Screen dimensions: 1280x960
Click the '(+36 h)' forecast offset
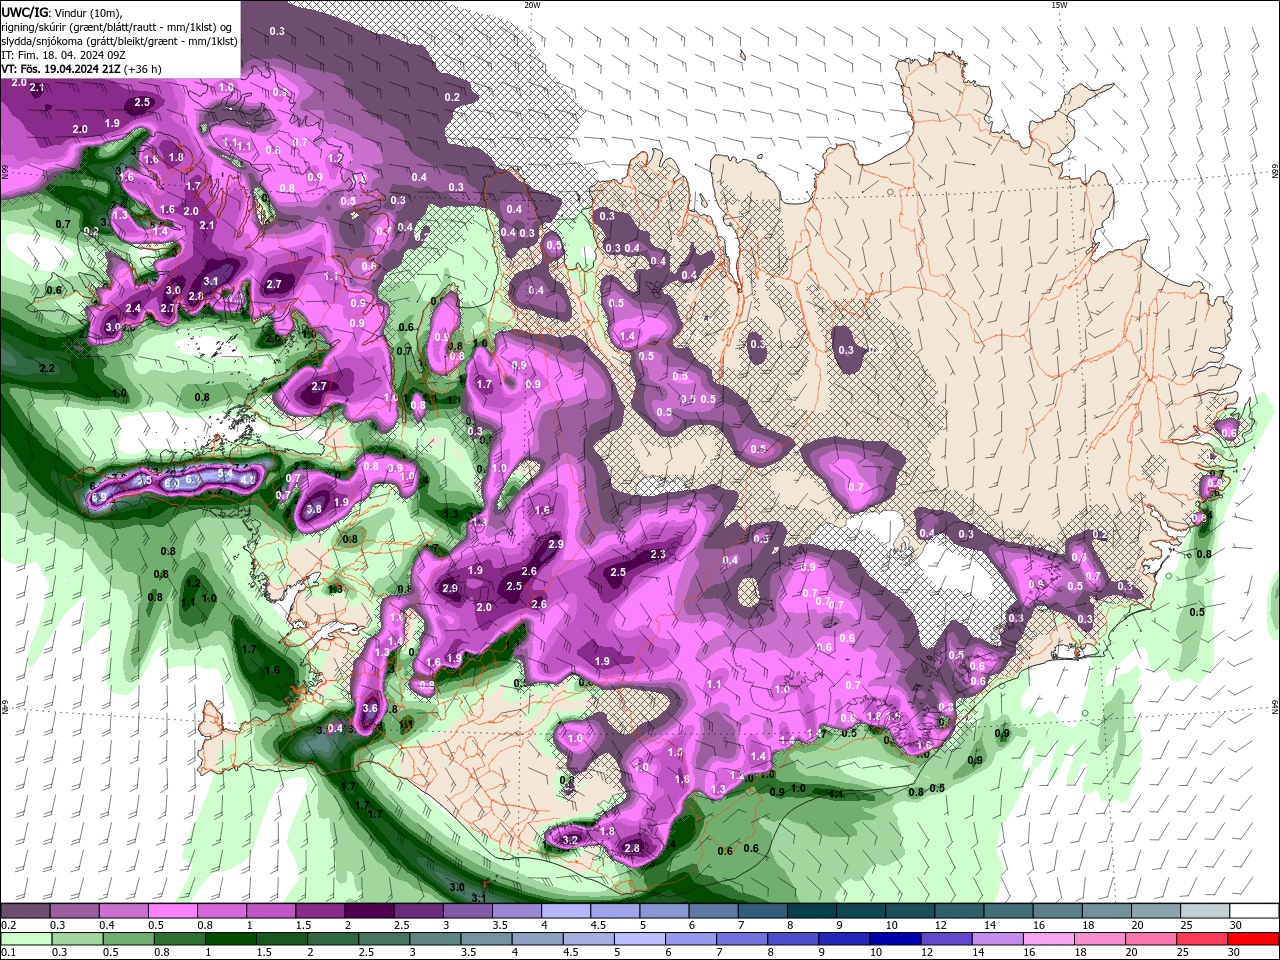pos(143,70)
